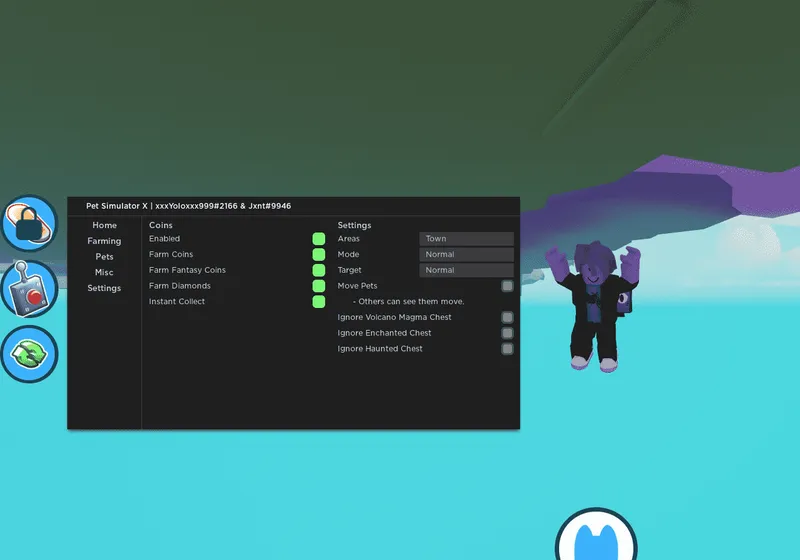Viewport: 800px width, 560px height.
Task: Toggle the Coins Enabled switch
Action: [x=319, y=239]
